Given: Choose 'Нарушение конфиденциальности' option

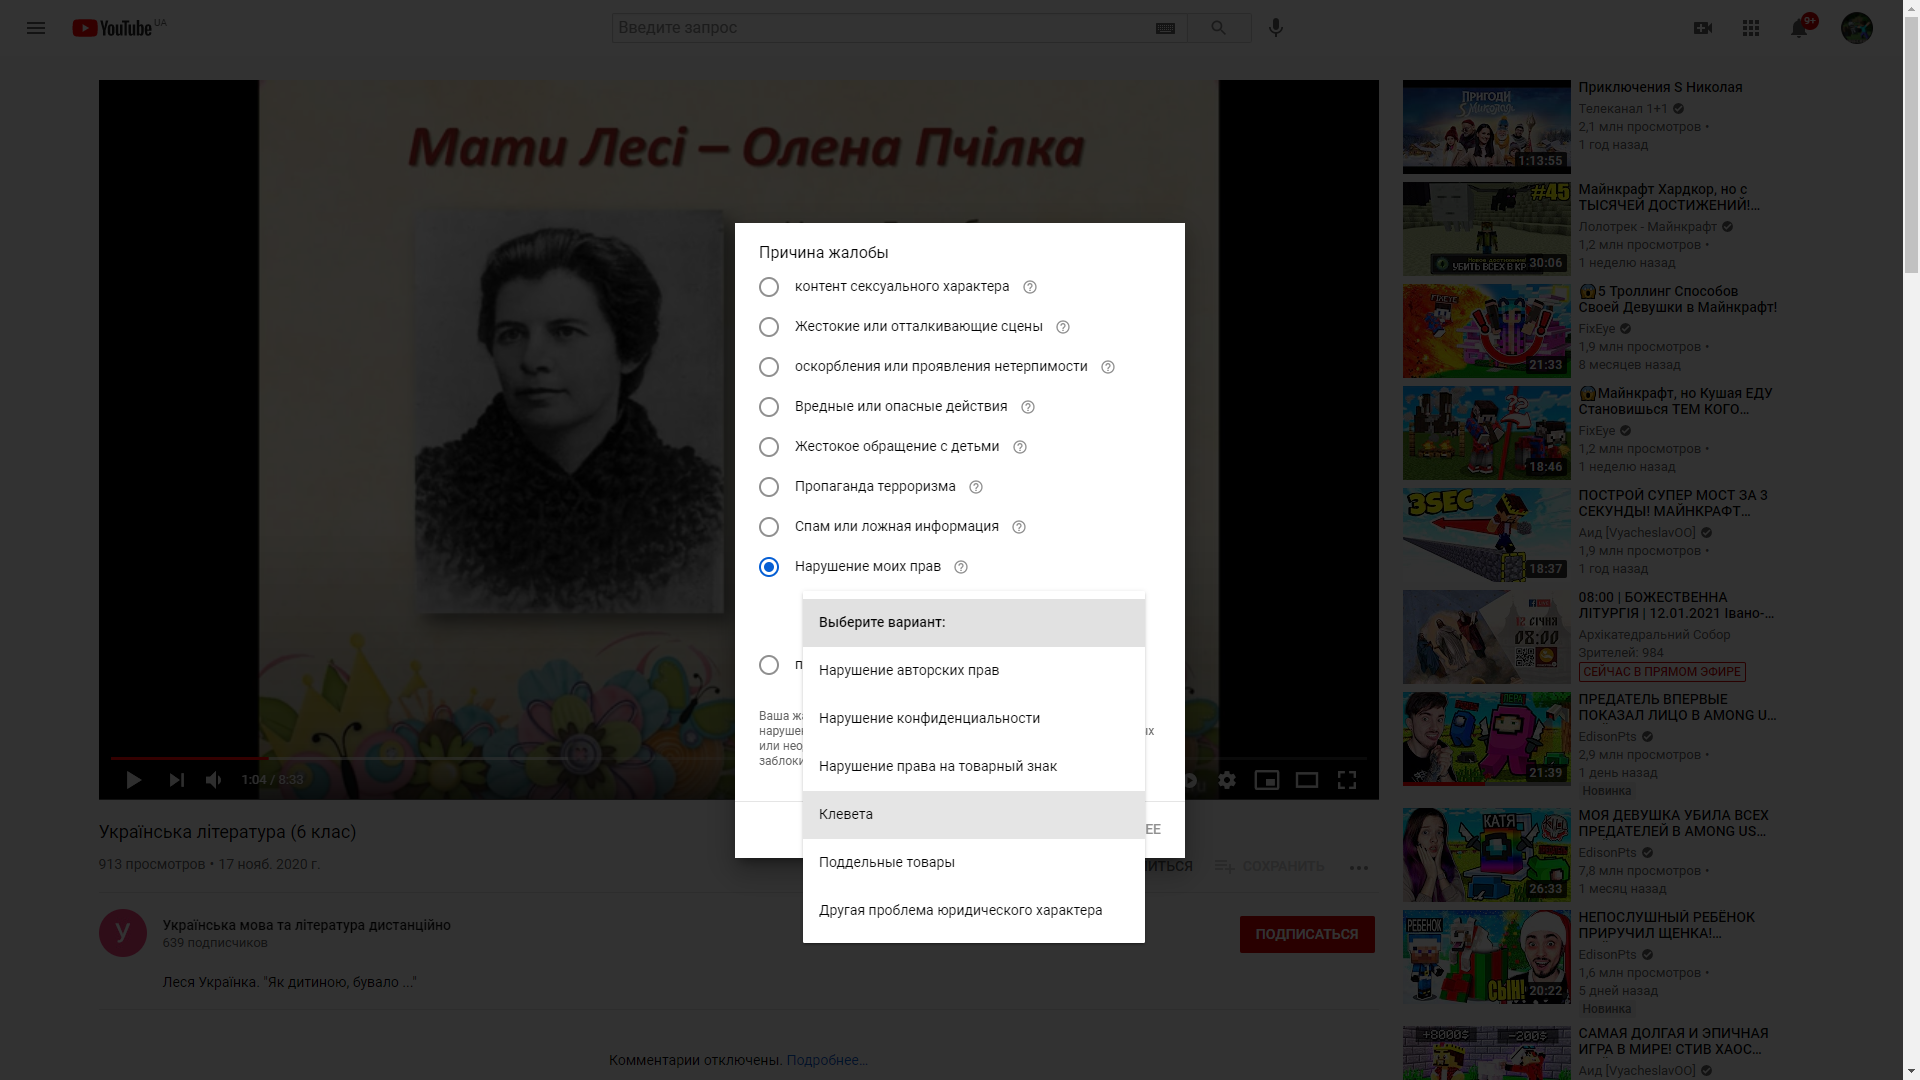Looking at the screenshot, I should pos(974,719).
